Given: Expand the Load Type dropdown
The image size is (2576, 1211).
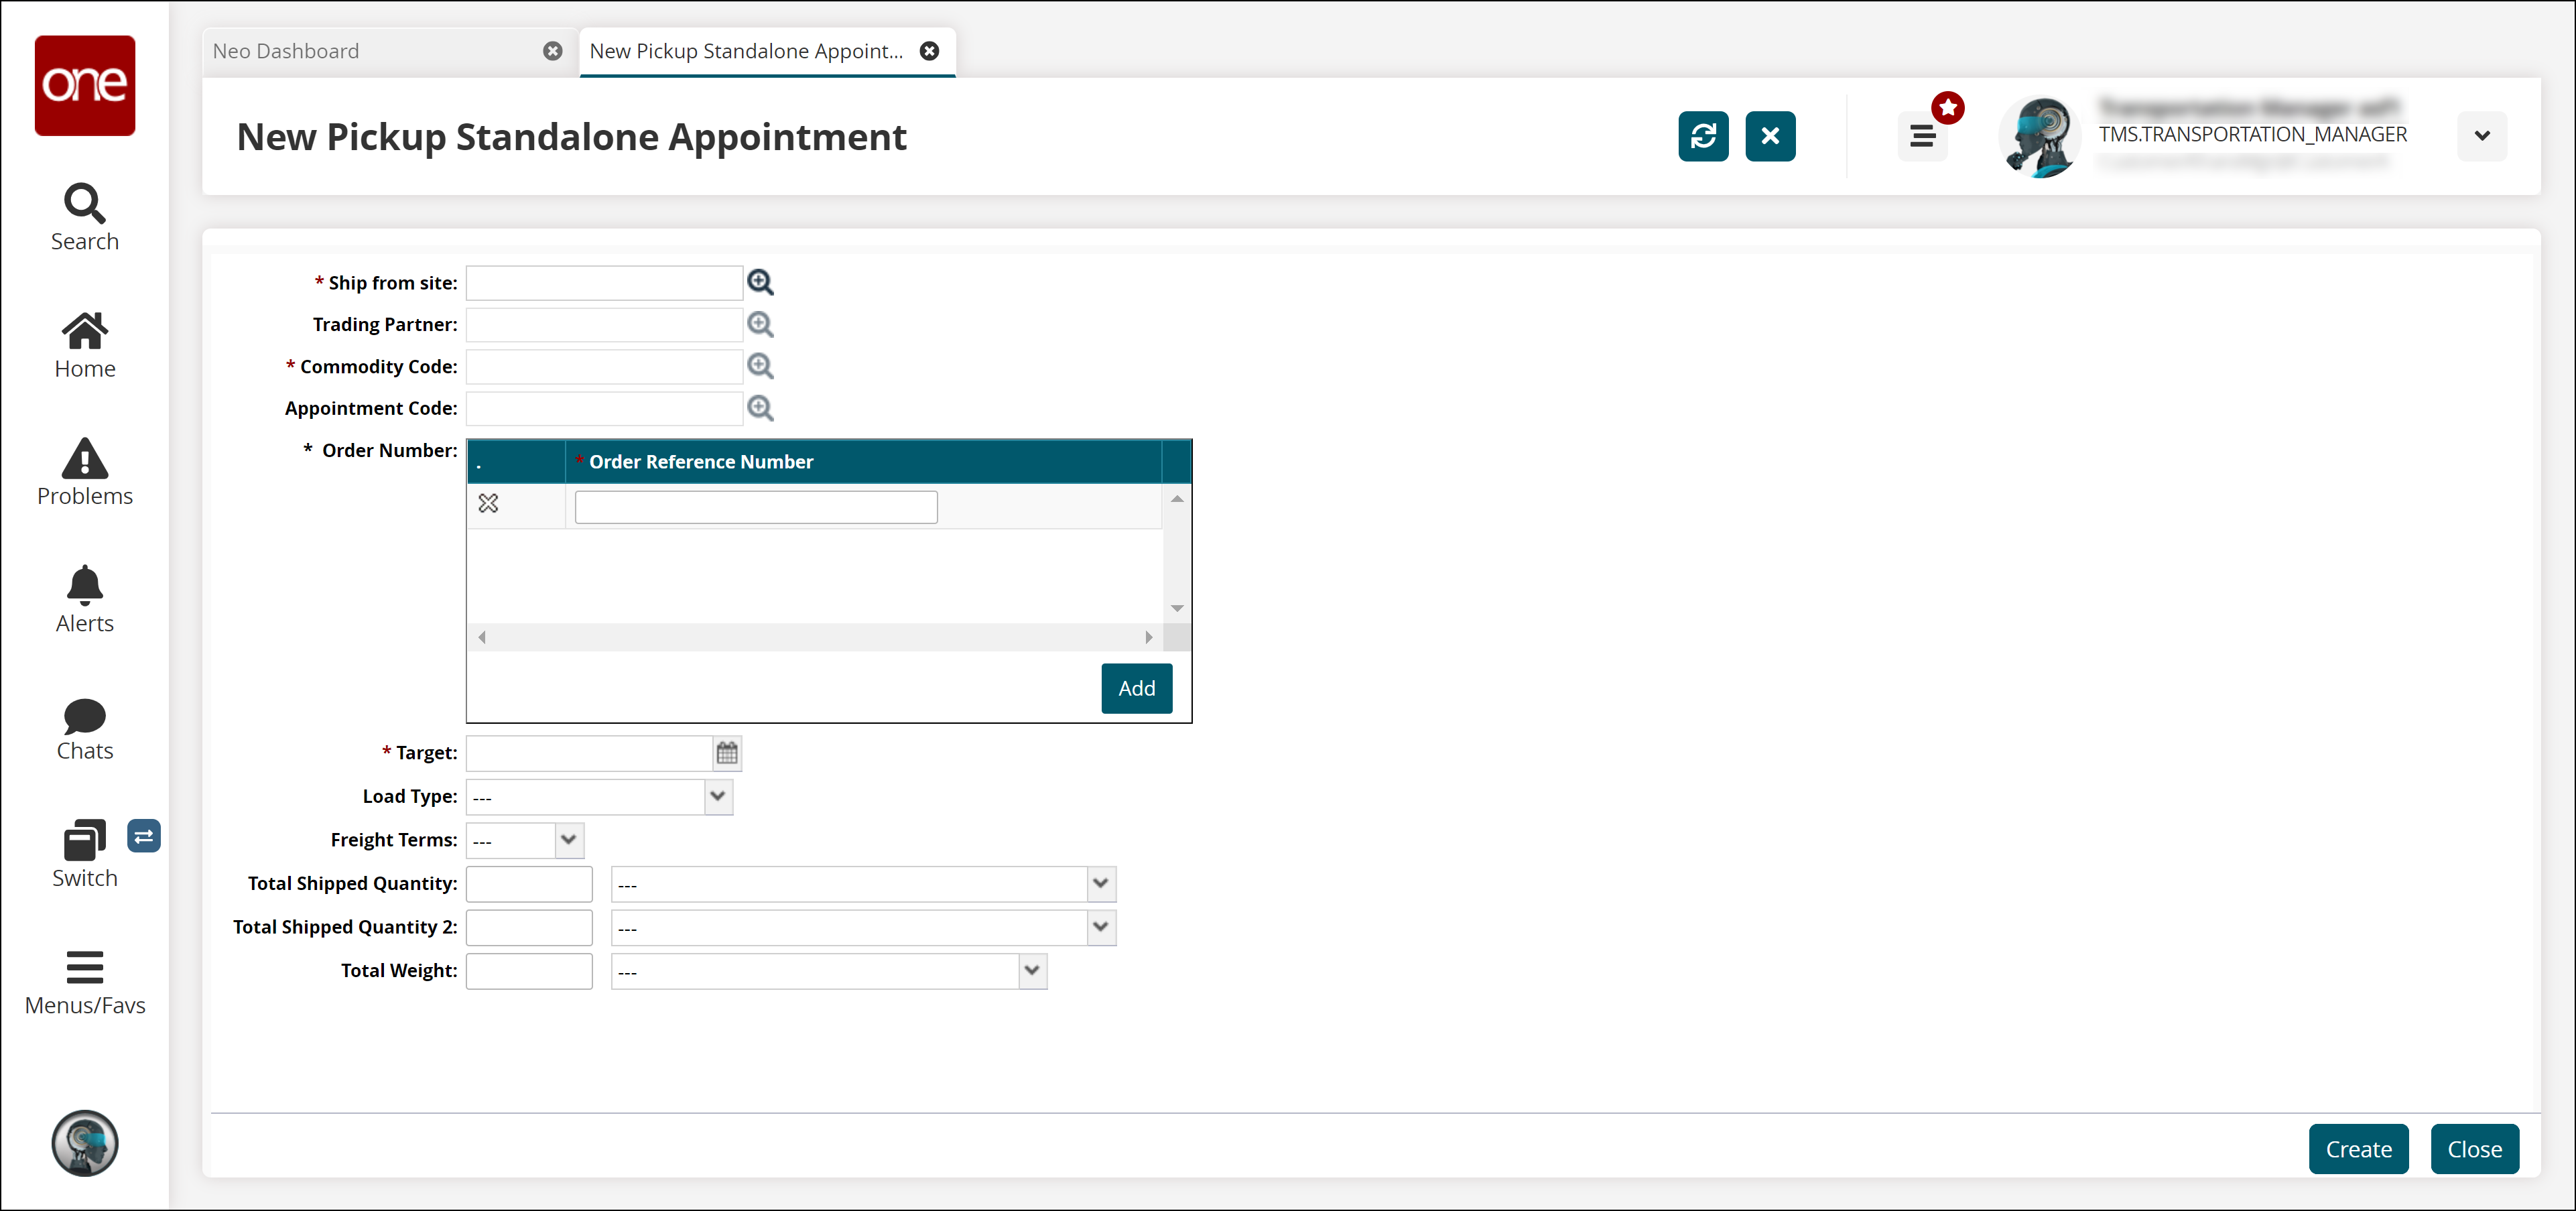Looking at the screenshot, I should (x=717, y=797).
